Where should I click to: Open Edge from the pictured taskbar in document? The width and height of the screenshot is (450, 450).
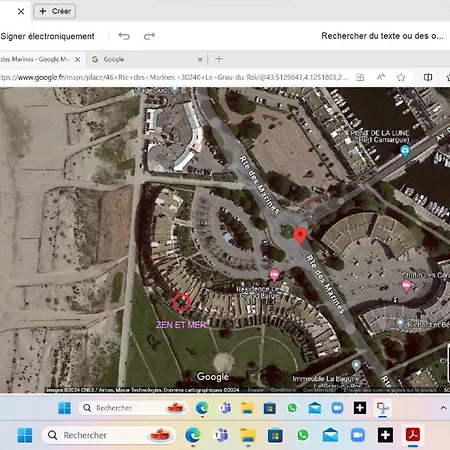tap(202, 408)
